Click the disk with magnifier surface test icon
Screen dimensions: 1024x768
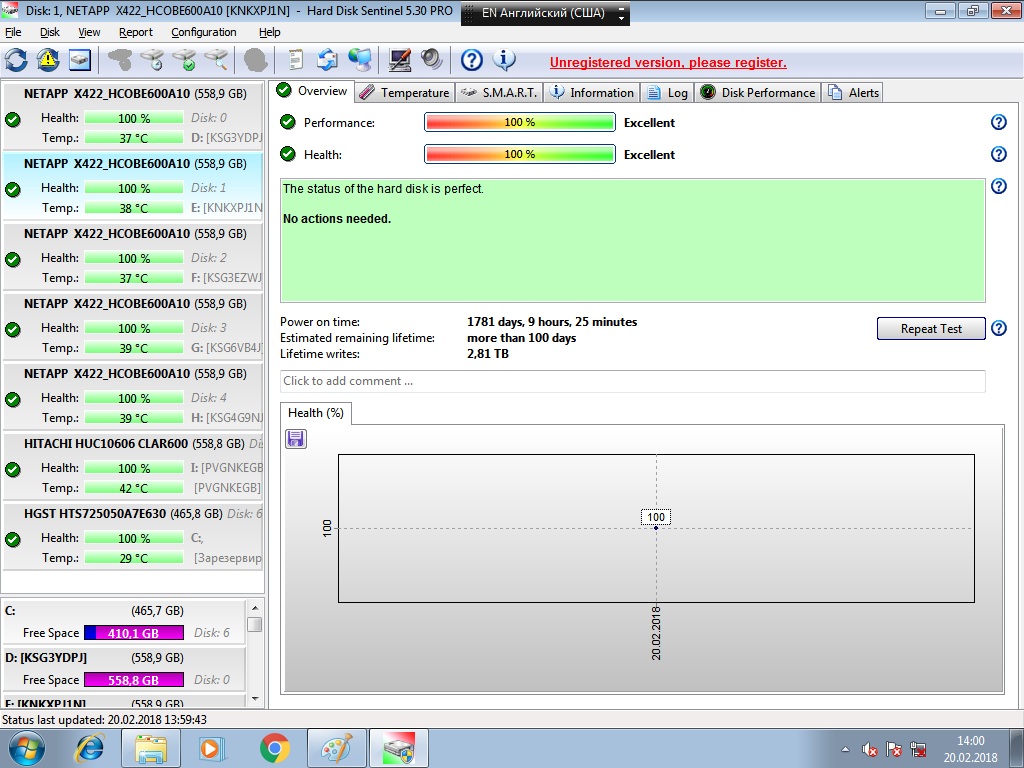tap(216, 60)
